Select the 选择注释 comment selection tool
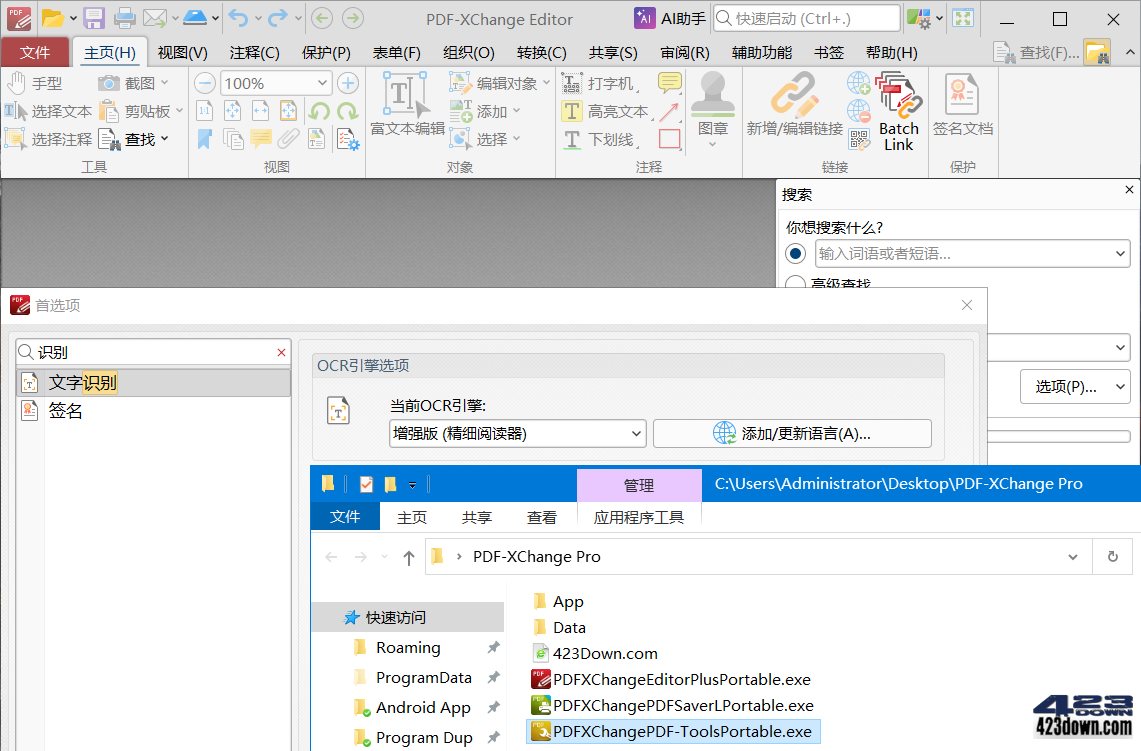Screen dimensions: 1141x751 tap(48, 139)
